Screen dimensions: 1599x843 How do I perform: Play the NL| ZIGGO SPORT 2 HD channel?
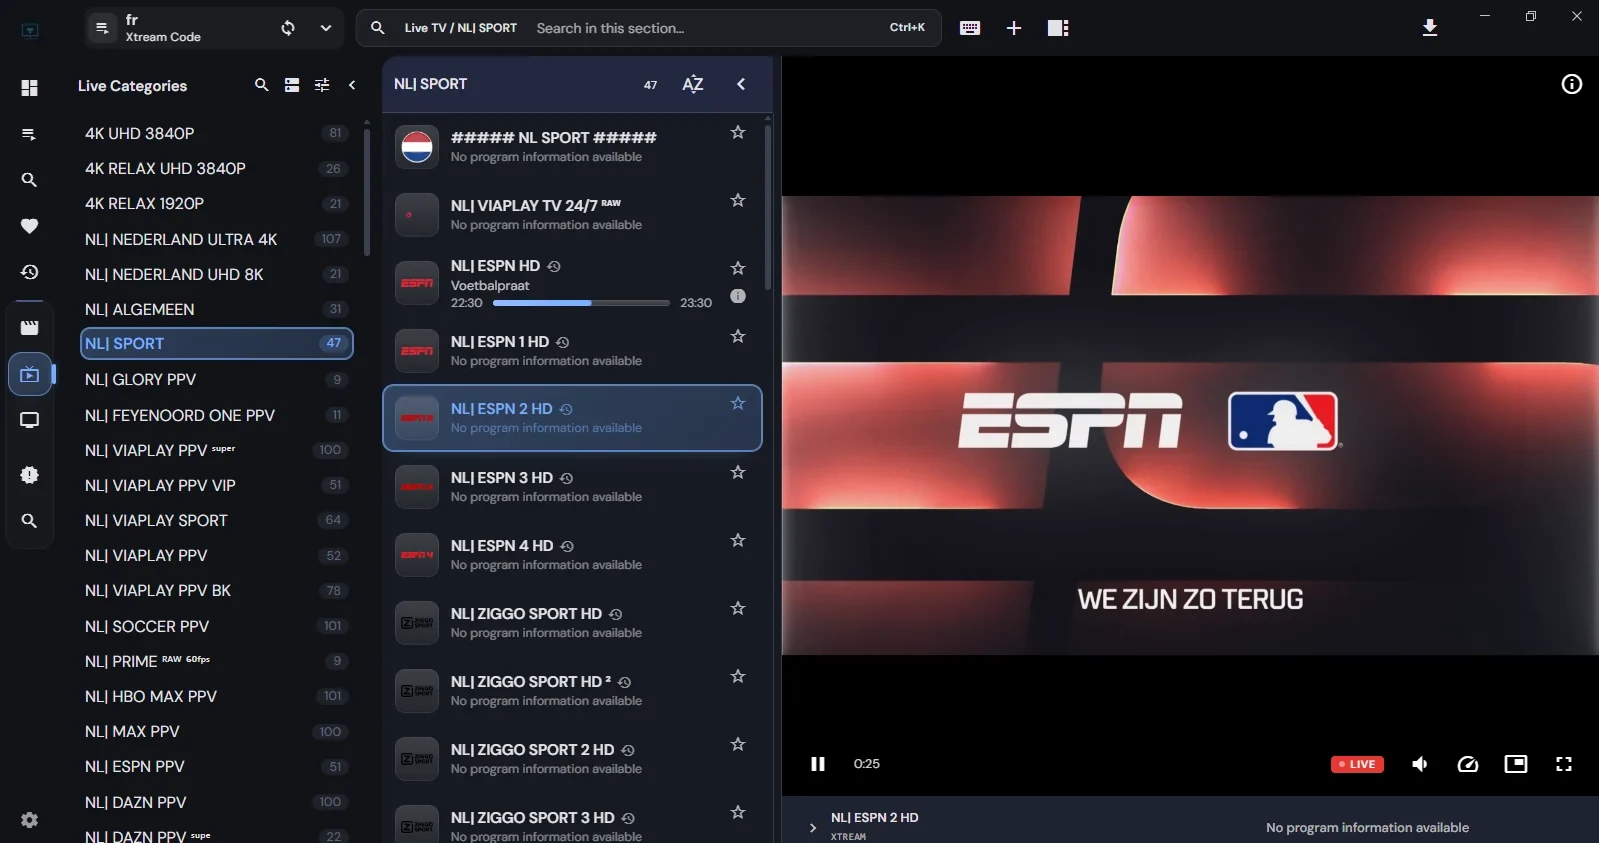click(x=572, y=759)
